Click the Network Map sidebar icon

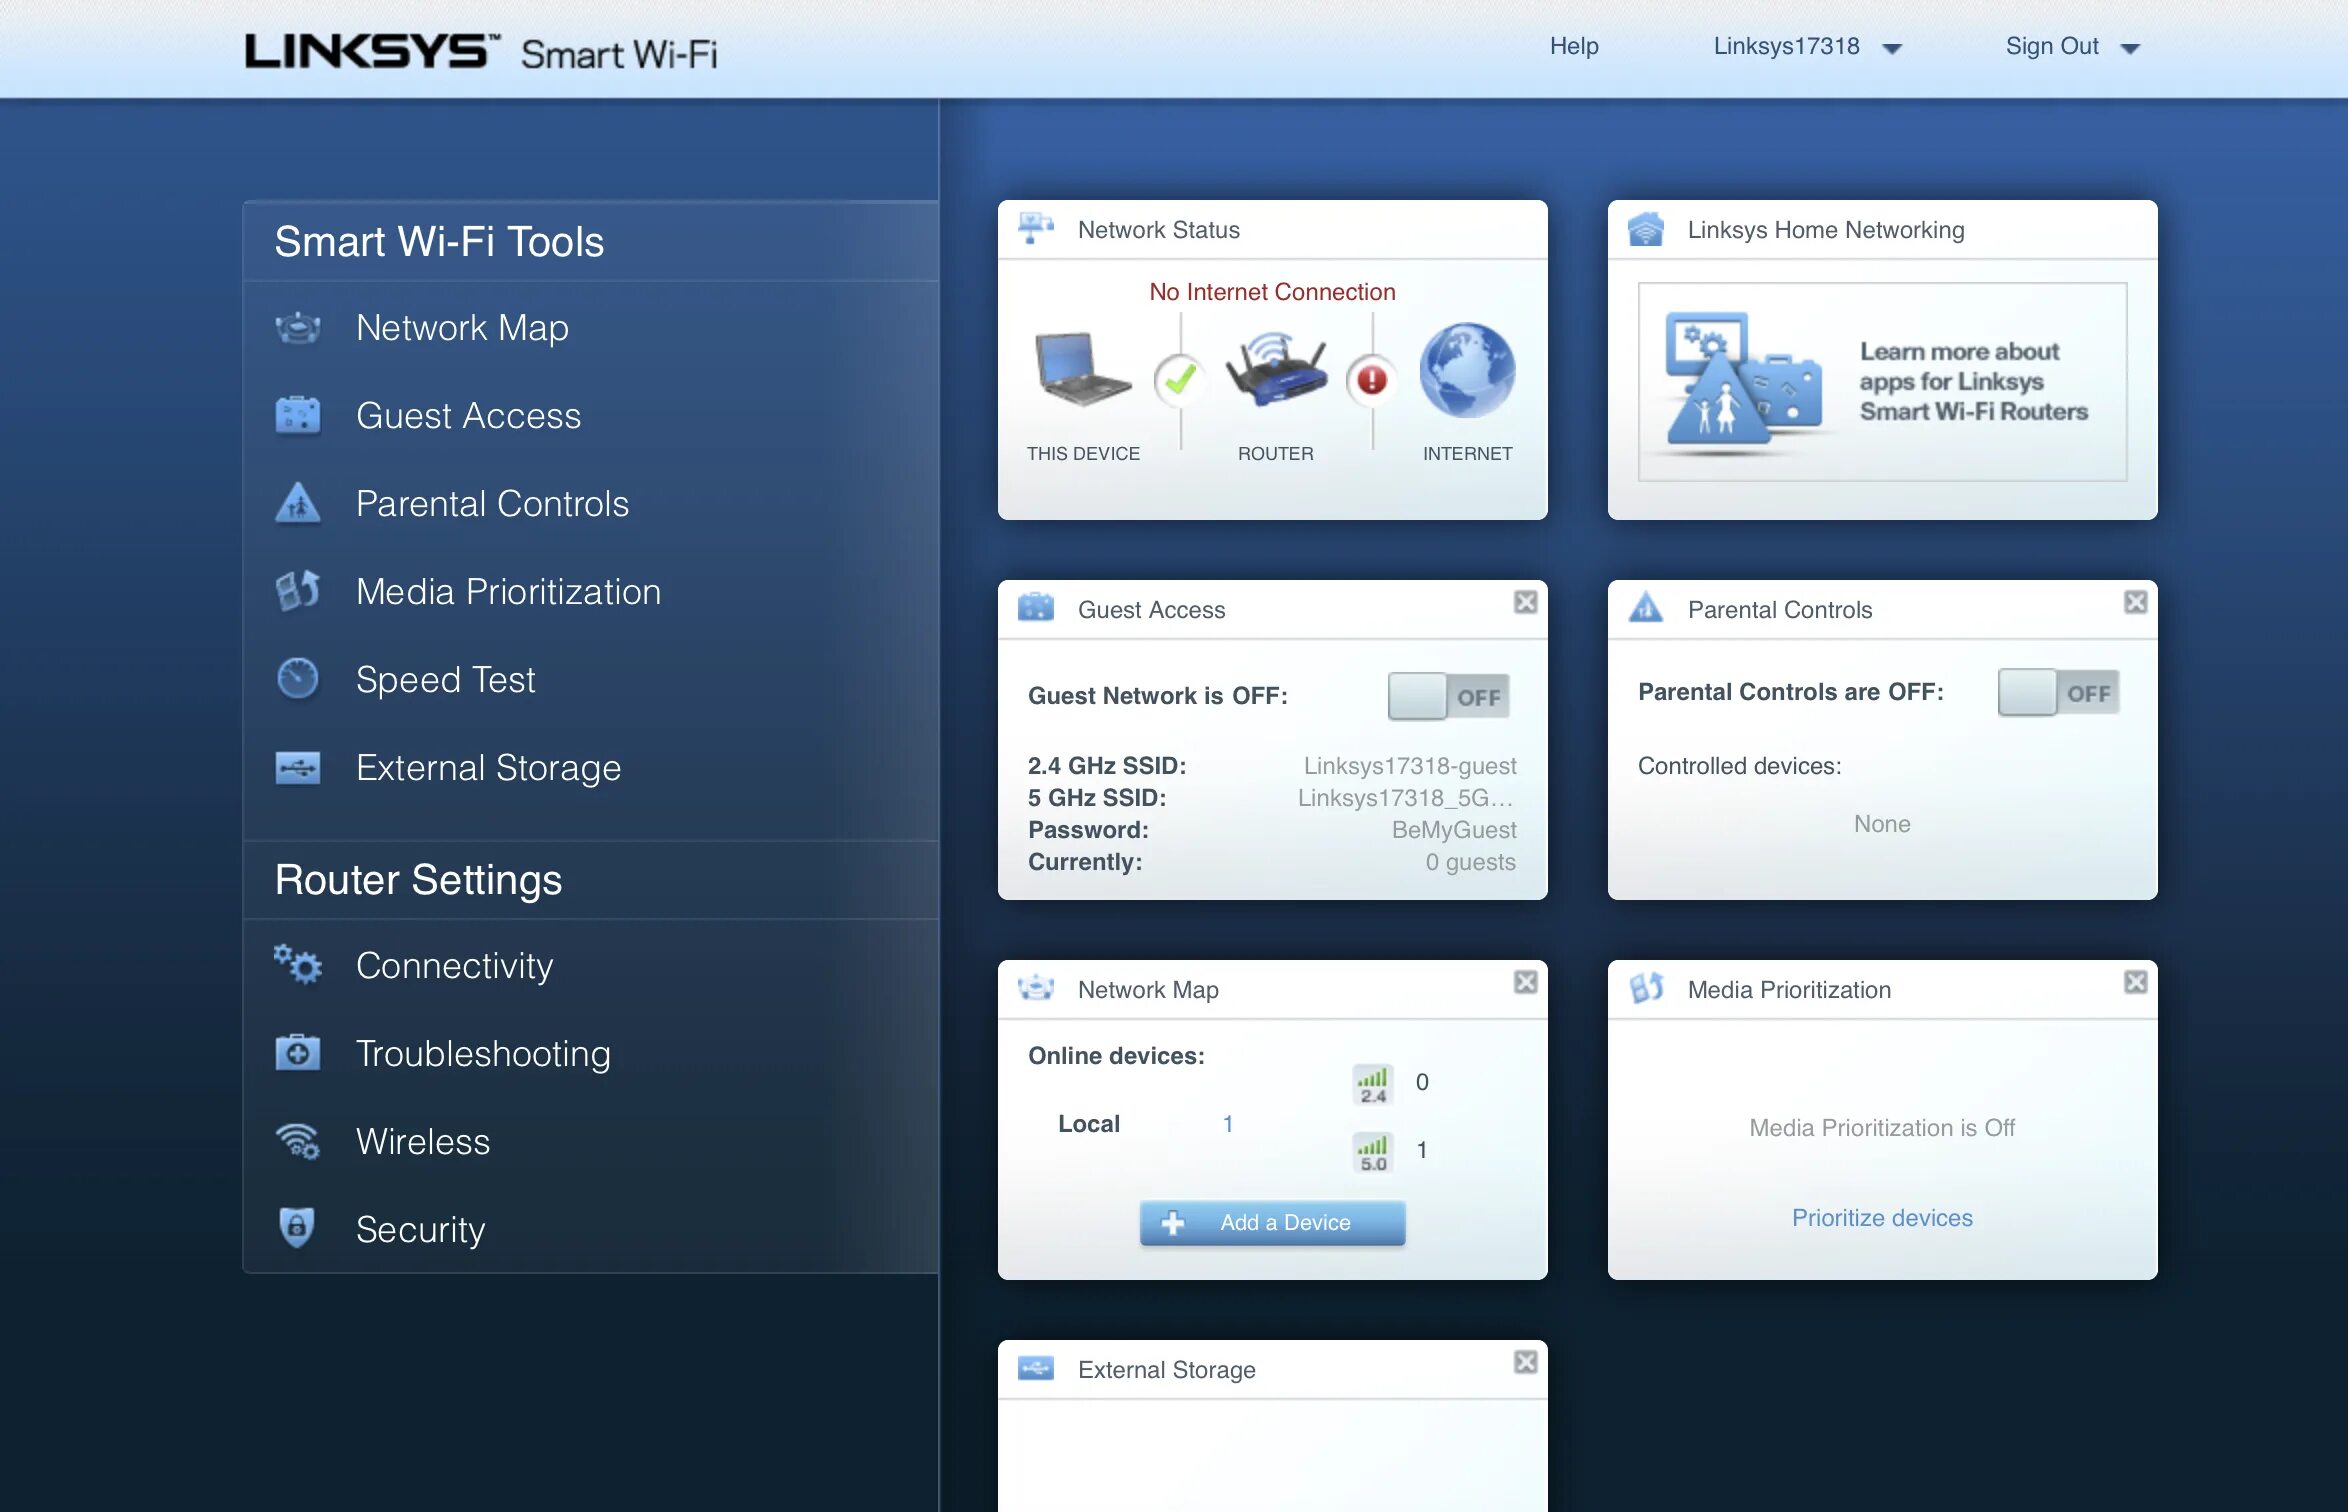coord(297,328)
